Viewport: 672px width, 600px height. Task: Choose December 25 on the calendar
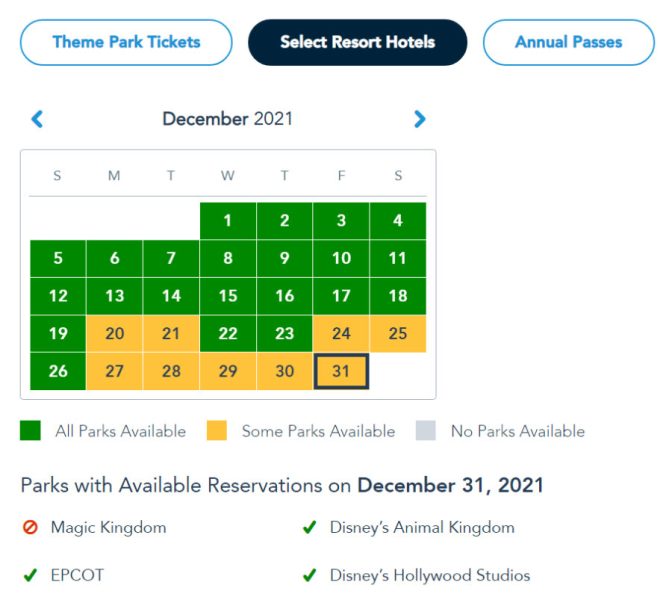click(398, 334)
